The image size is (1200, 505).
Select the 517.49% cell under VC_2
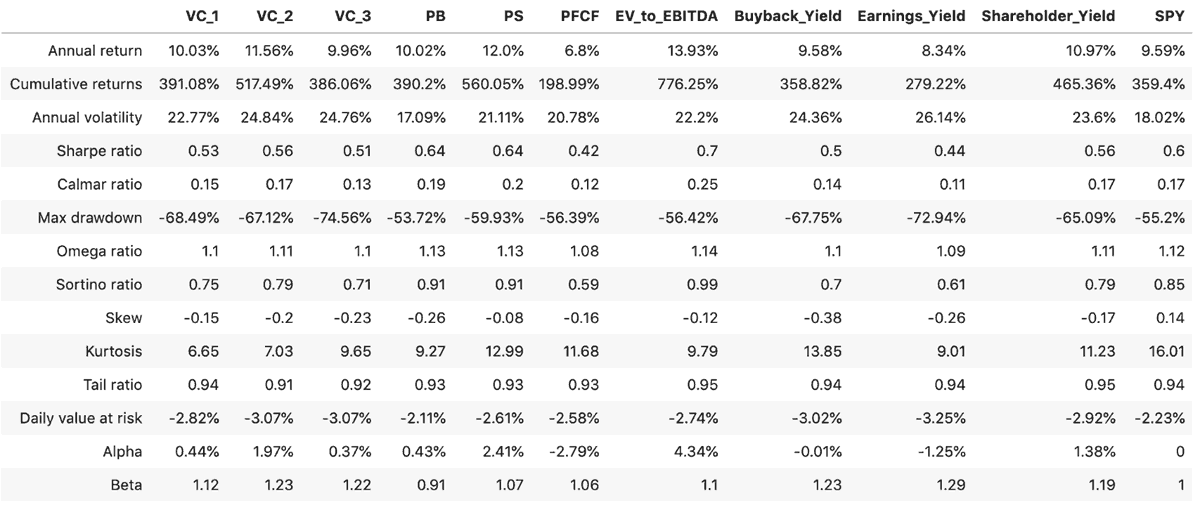point(266,84)
